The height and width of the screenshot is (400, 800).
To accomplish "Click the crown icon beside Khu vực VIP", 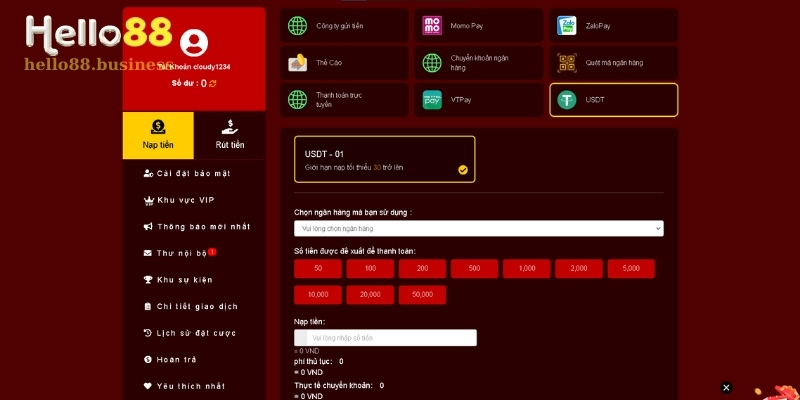I will click(x=148, y=201).
